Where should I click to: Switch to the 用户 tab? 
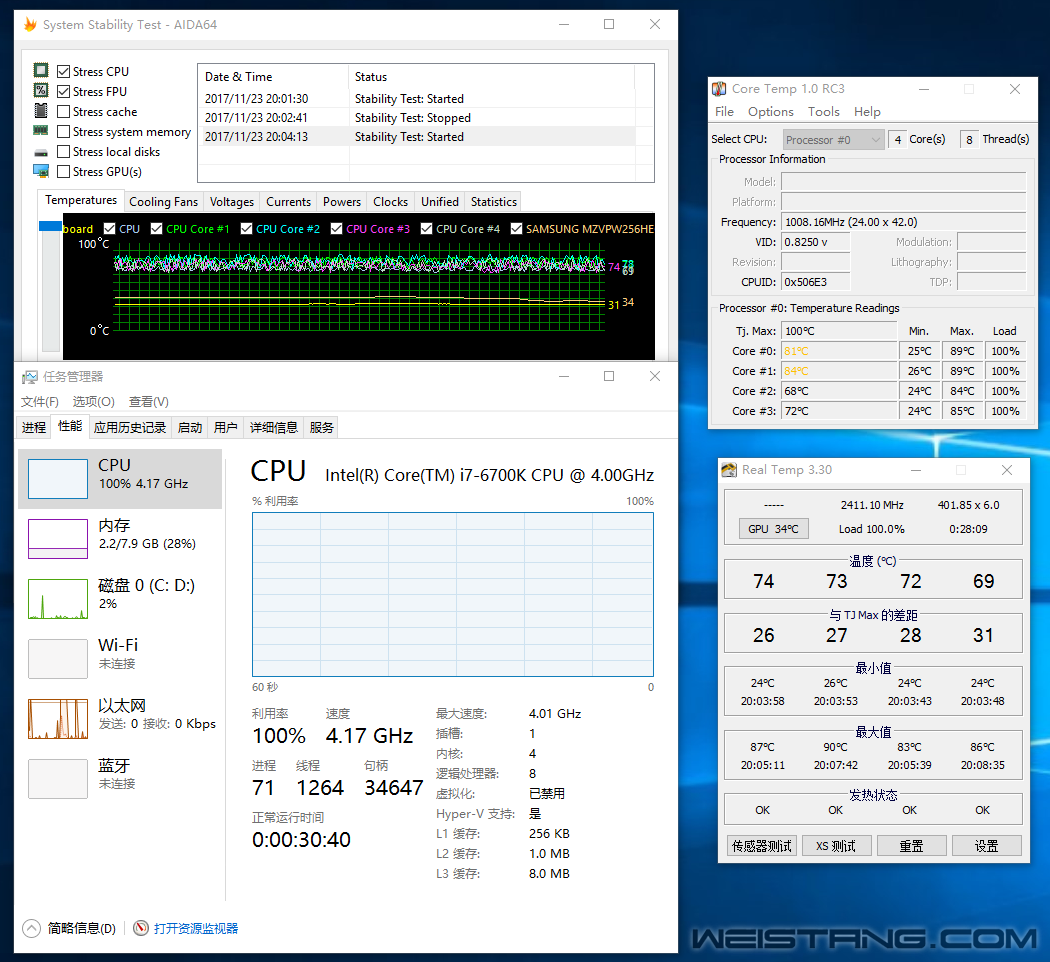(226, 428)
